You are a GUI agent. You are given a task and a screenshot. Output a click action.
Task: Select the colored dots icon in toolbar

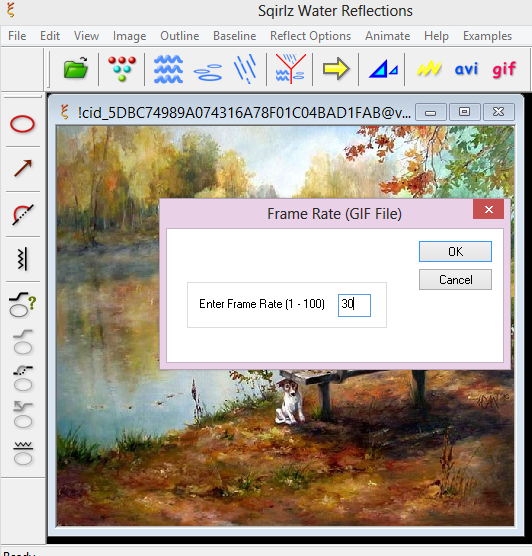point(122,68)
